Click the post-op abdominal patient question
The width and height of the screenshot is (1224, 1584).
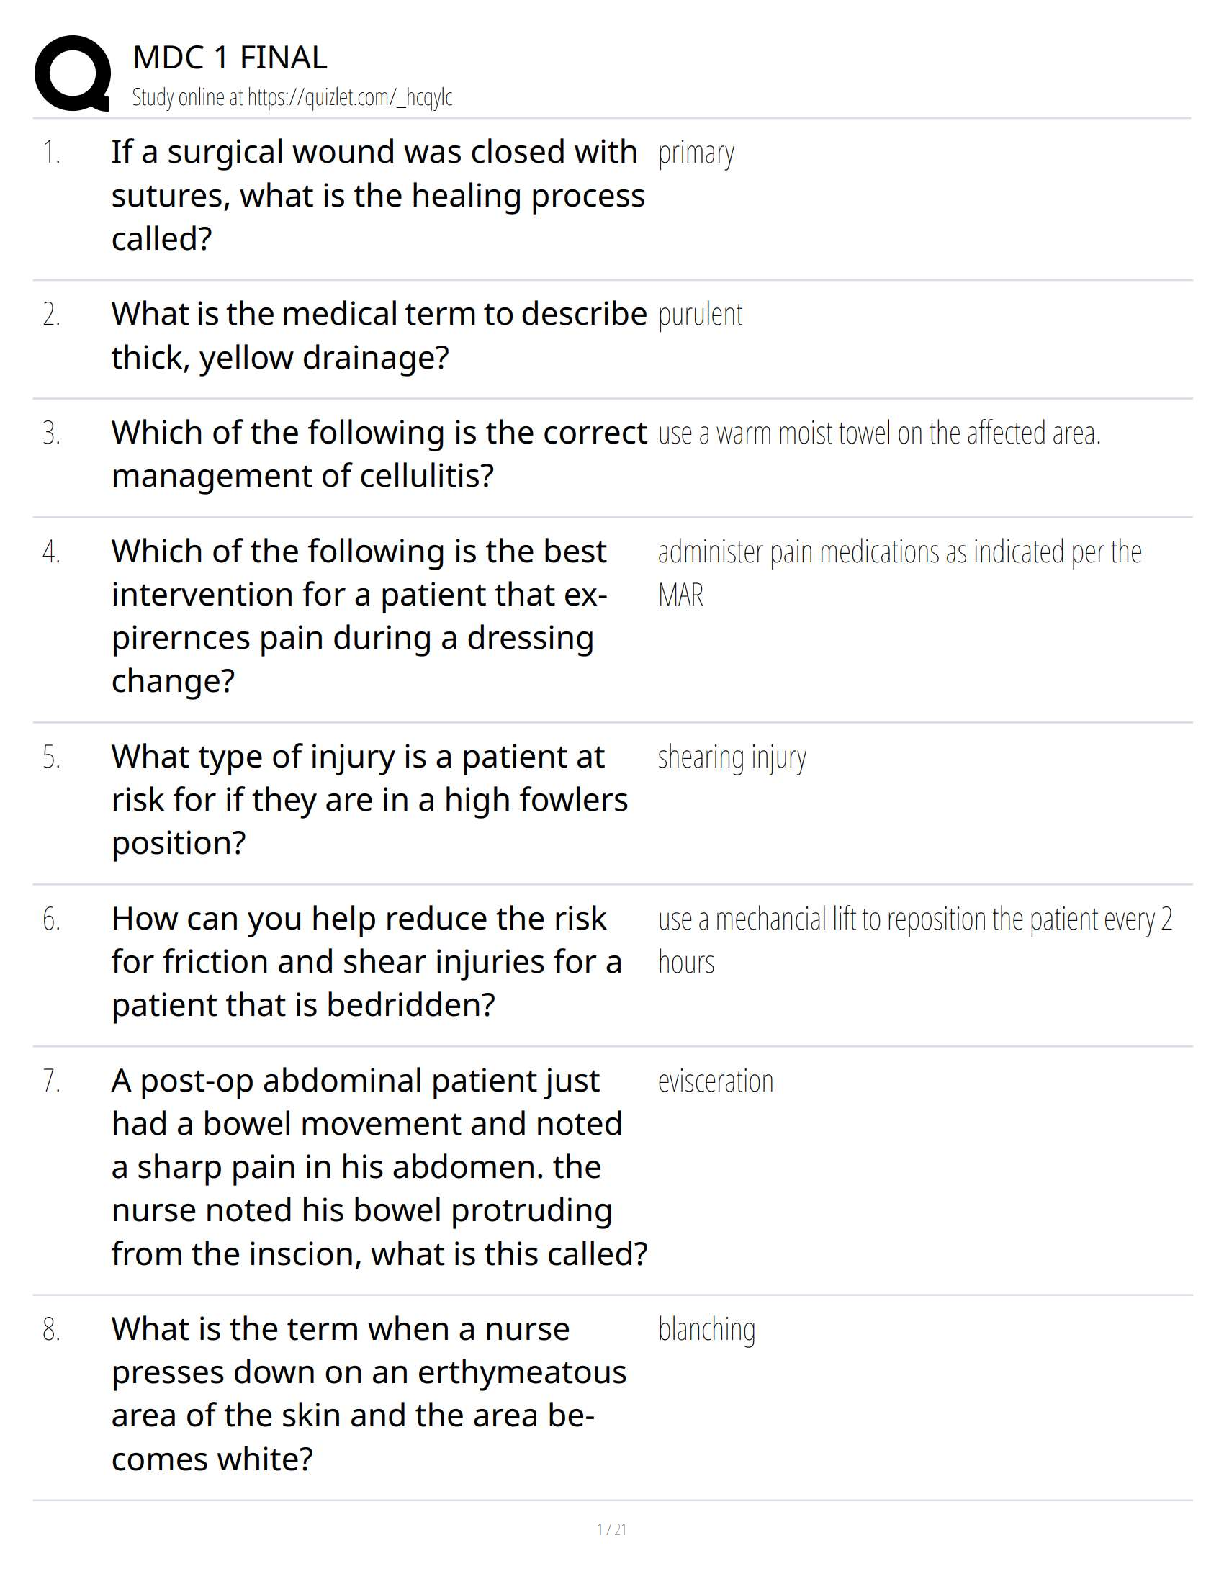[379, 1166]
